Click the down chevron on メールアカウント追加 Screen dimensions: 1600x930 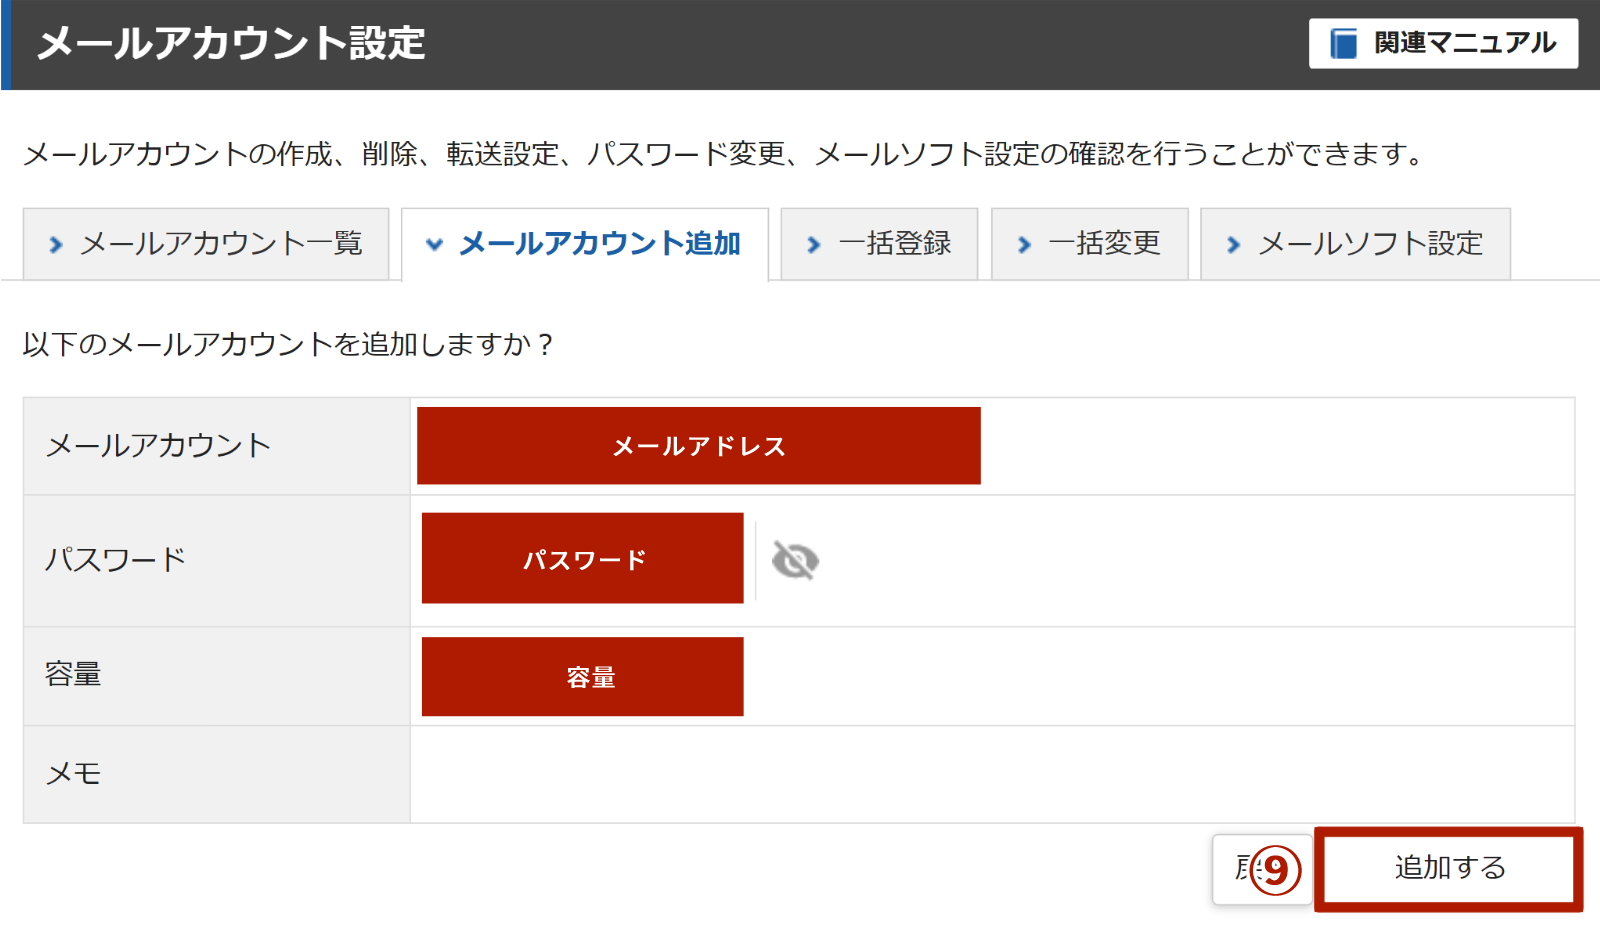coord(434,245)
